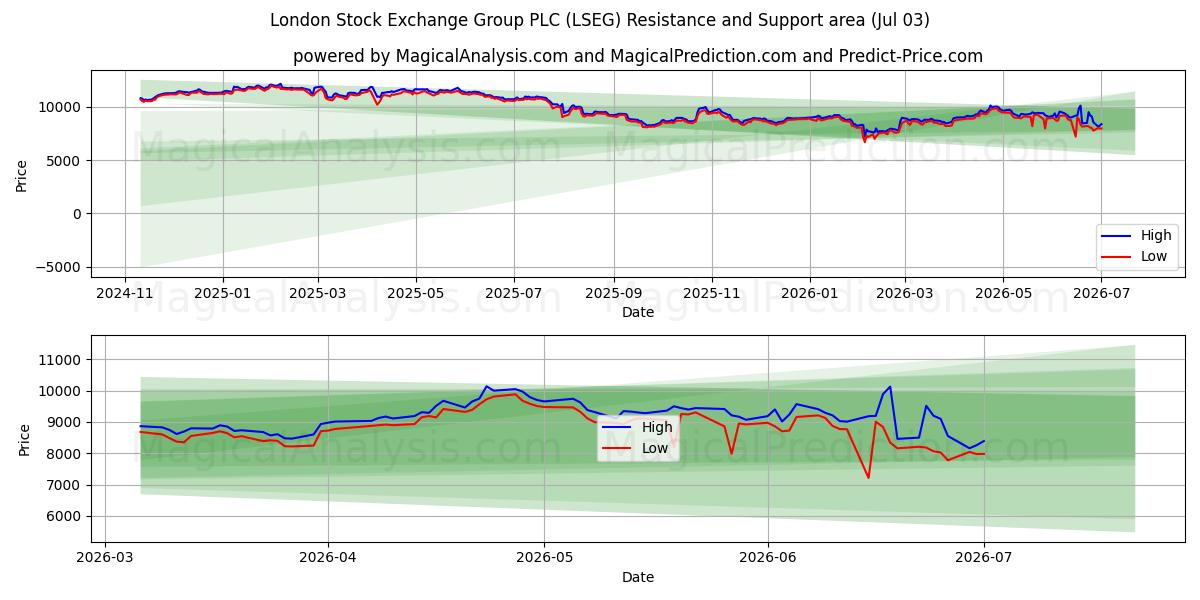The width and height of the screenshot is (1200, 600).
Task: Click the 2025-01 tick label
Action: [x=222, y=293]
